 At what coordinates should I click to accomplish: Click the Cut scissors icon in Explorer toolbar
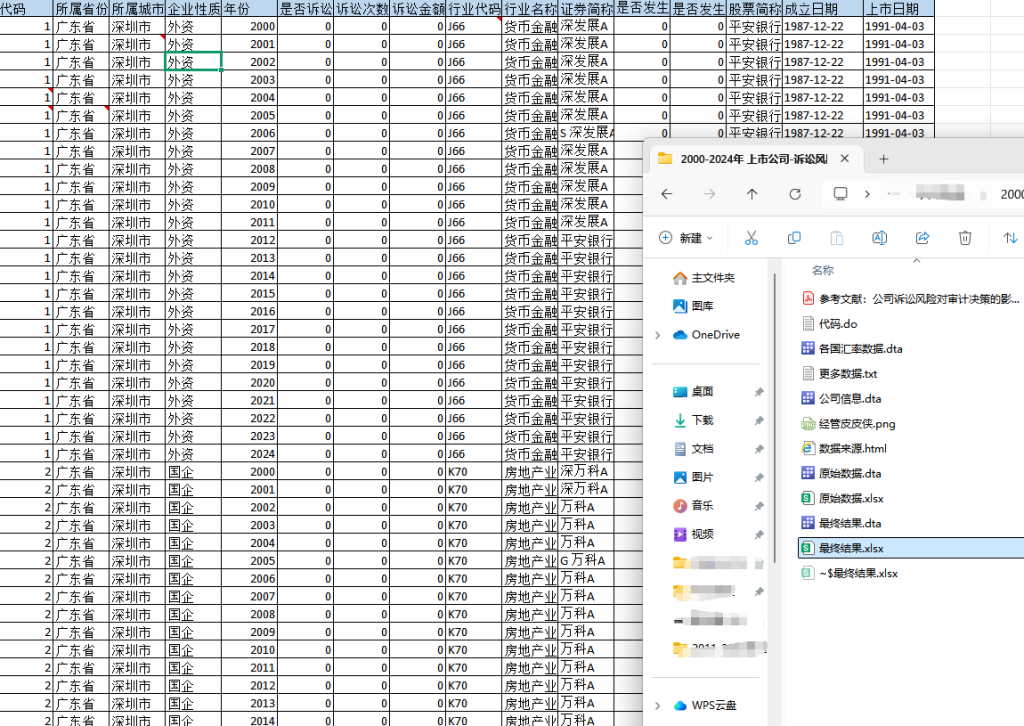point(751,238)
